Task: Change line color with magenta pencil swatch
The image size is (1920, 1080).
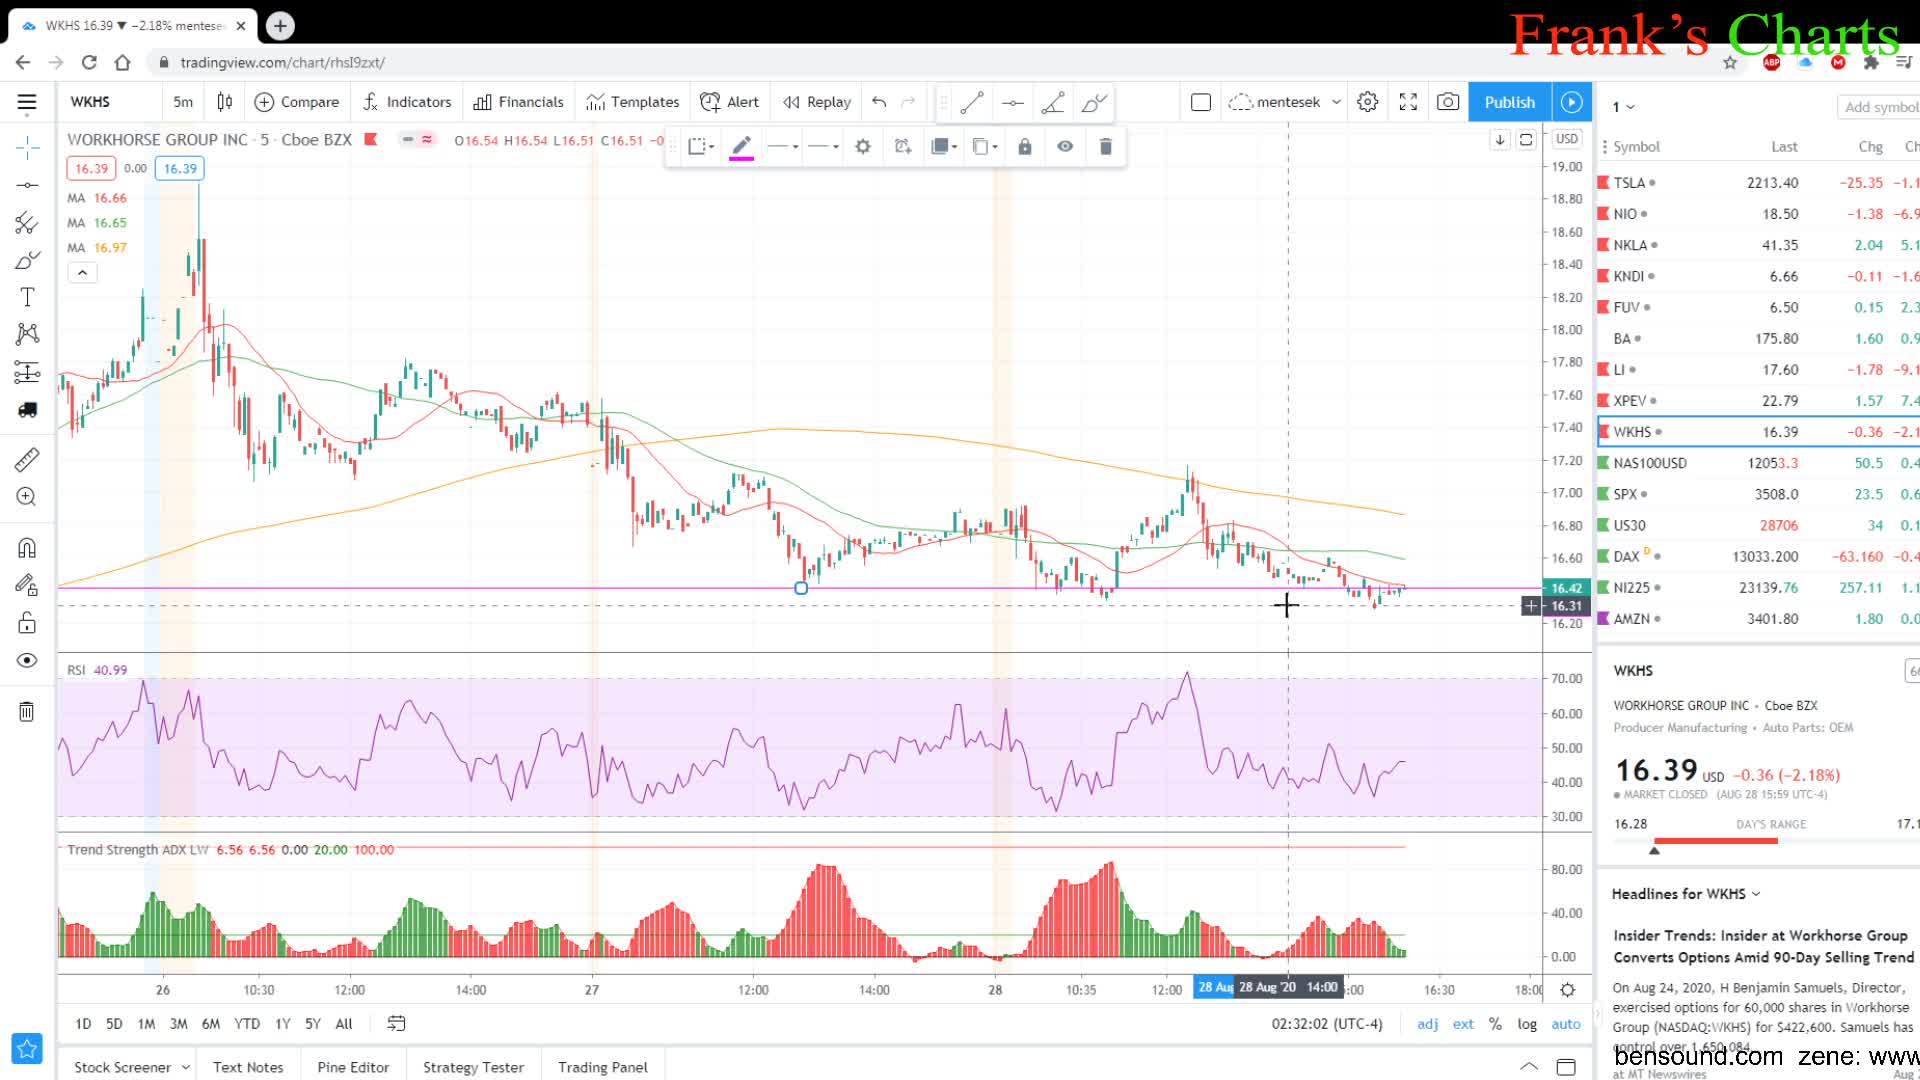Action: [x=741, y=147]
